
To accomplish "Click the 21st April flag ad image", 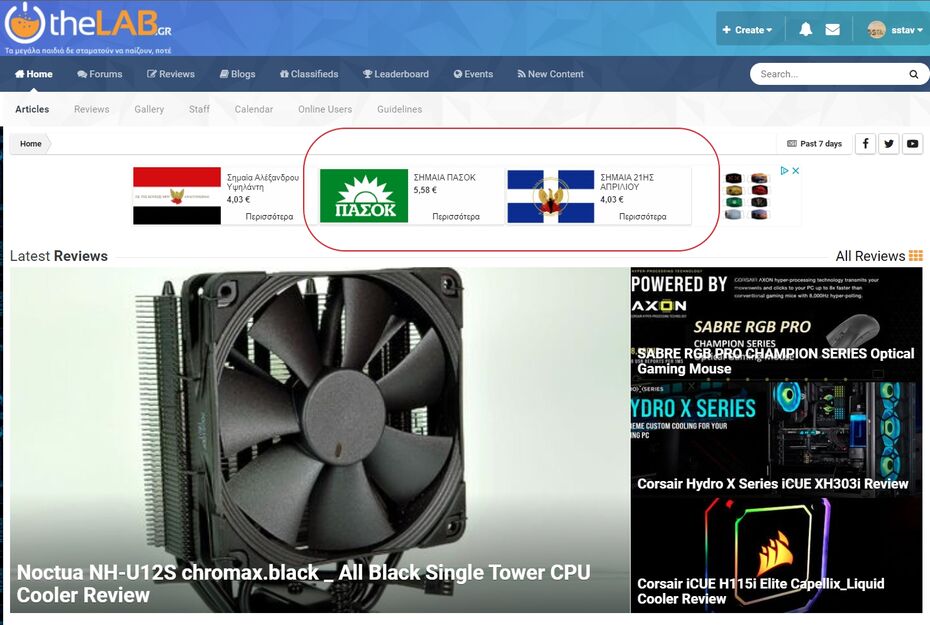I will [x=551, y=196].
